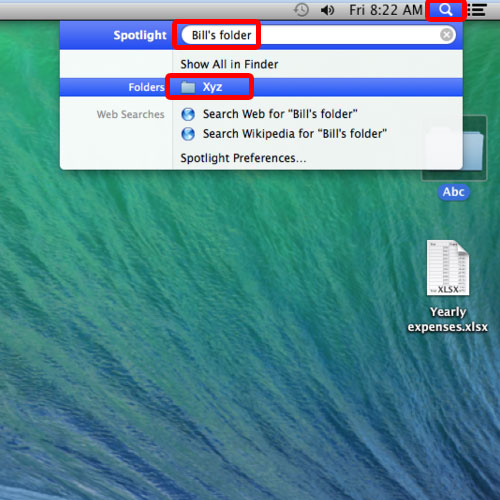500x500 pixels.
Task: Open Notification Center list icon
Action: (x=477, y=10)
